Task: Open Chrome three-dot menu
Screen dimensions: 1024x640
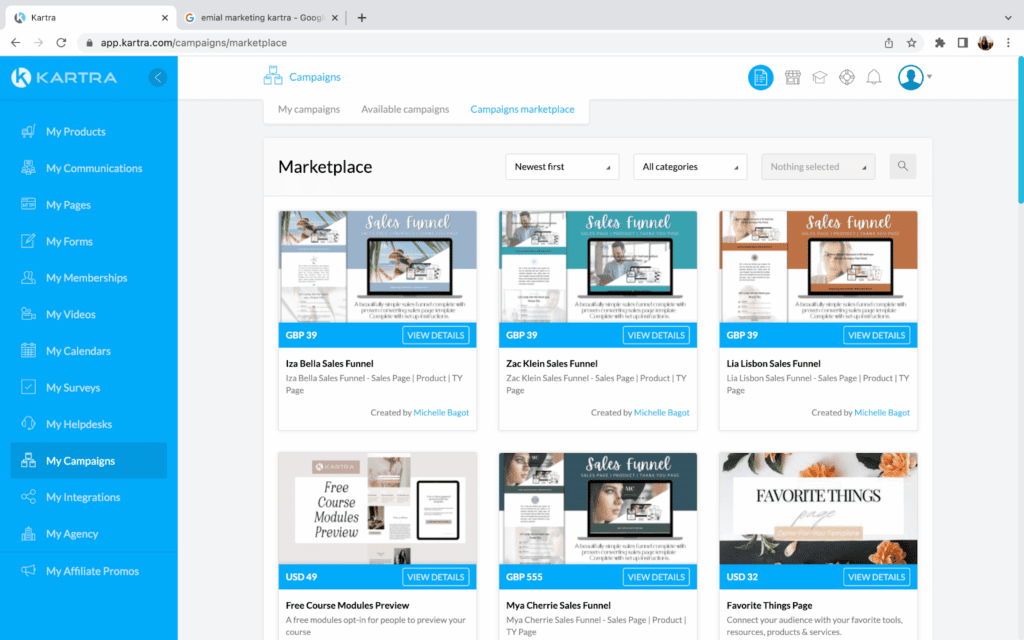Action: (1008, 42)
